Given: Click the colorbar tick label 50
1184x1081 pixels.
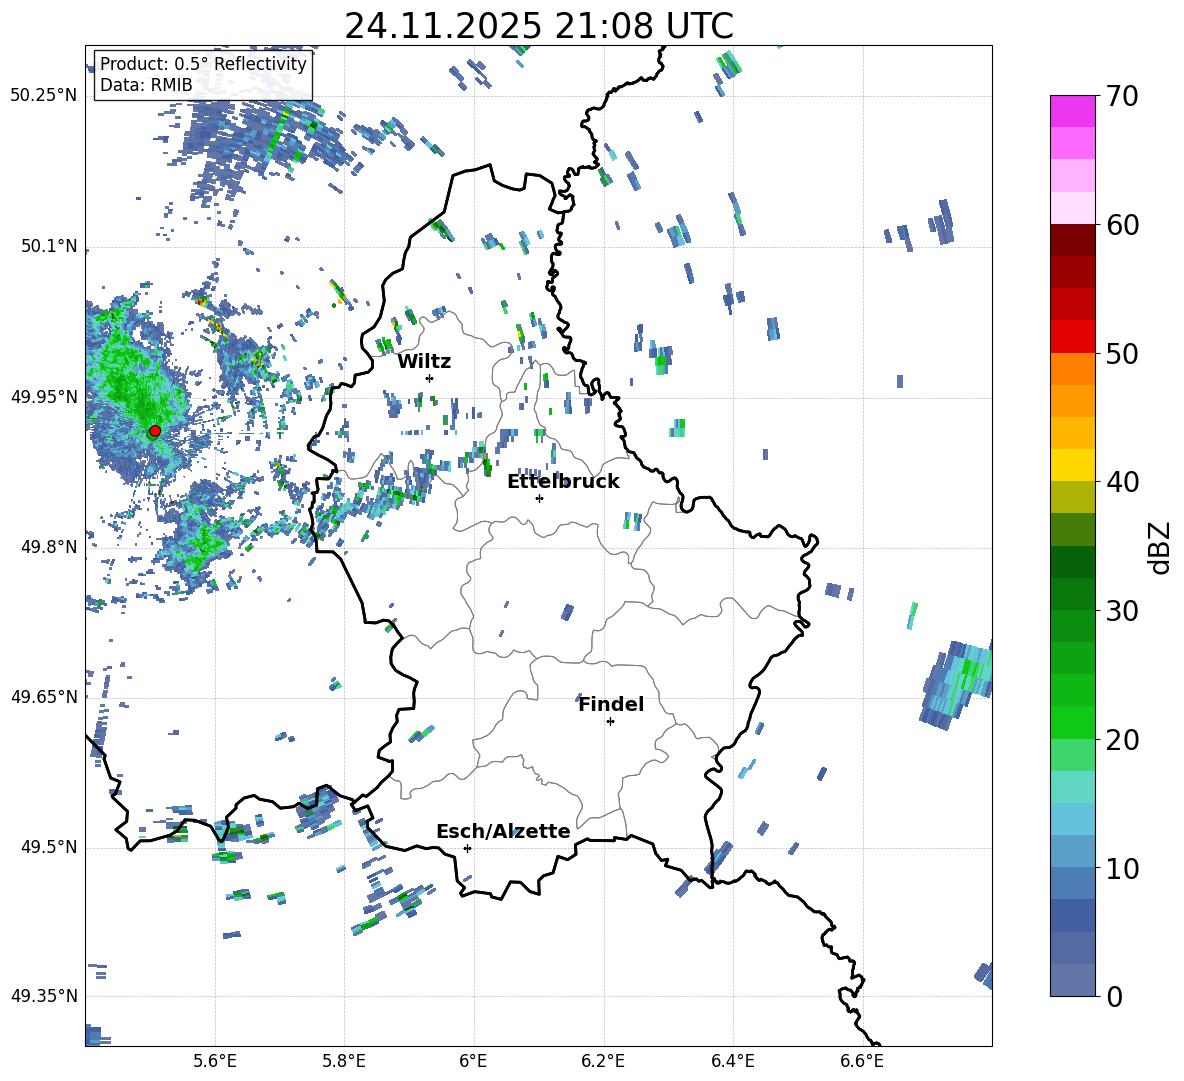Looking at the screenshot, I should coord(1122,354).
